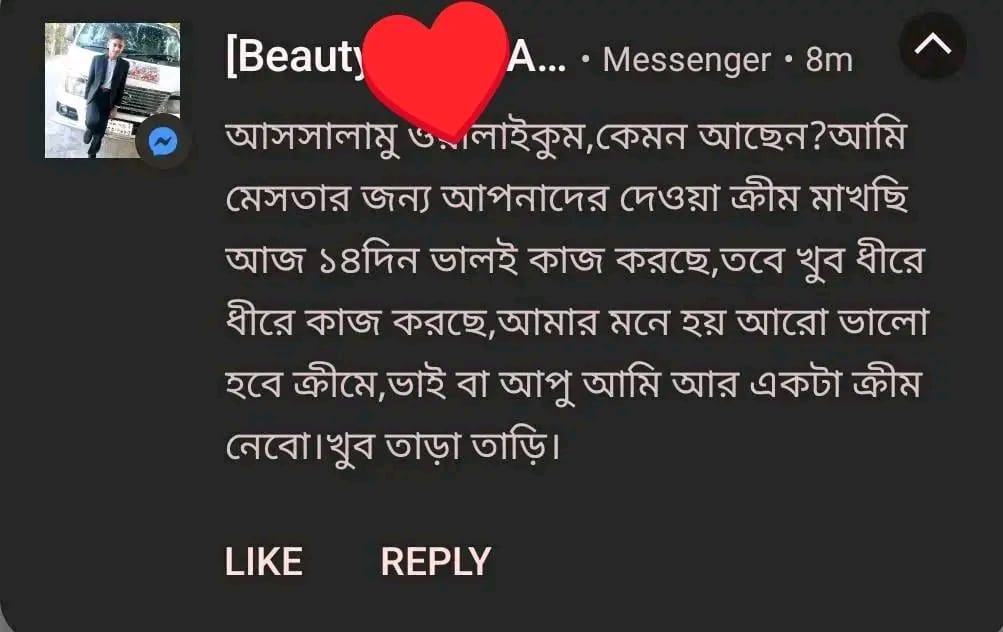Tap LIKE on the notification
This screenshot has width=1003, height=632.
point(264,562)
